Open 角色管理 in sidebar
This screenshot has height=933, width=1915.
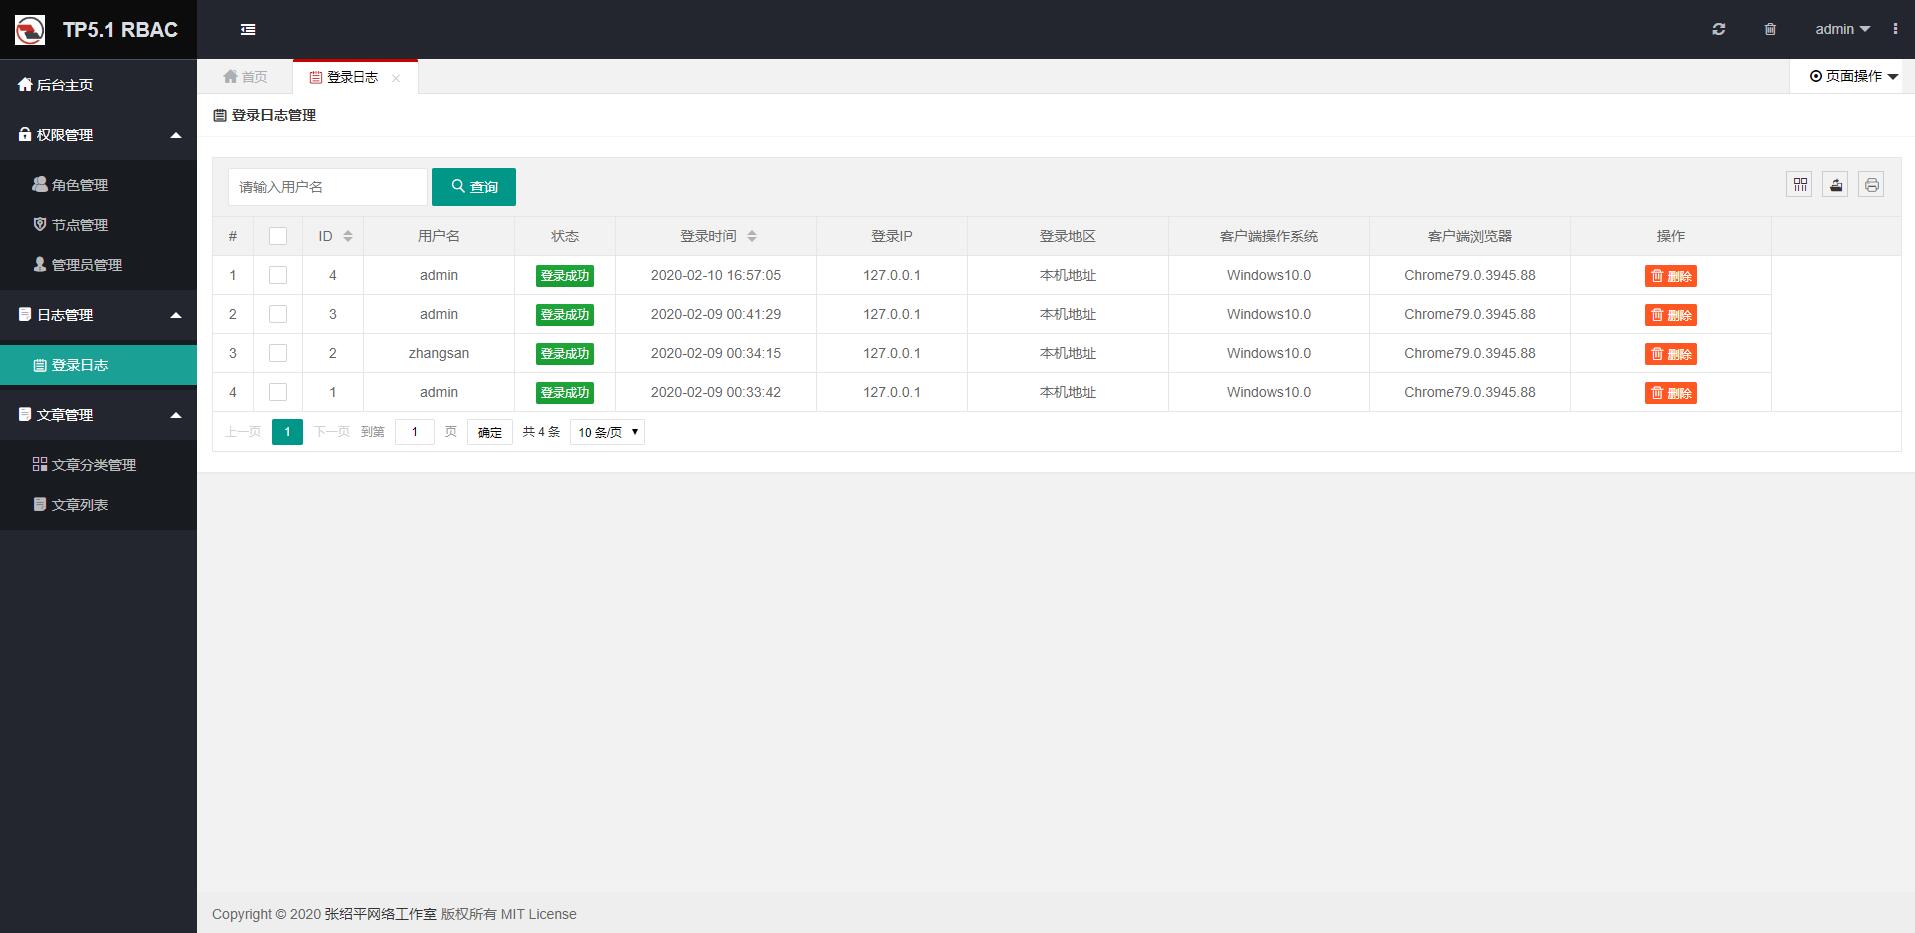[x=98, y=185]
